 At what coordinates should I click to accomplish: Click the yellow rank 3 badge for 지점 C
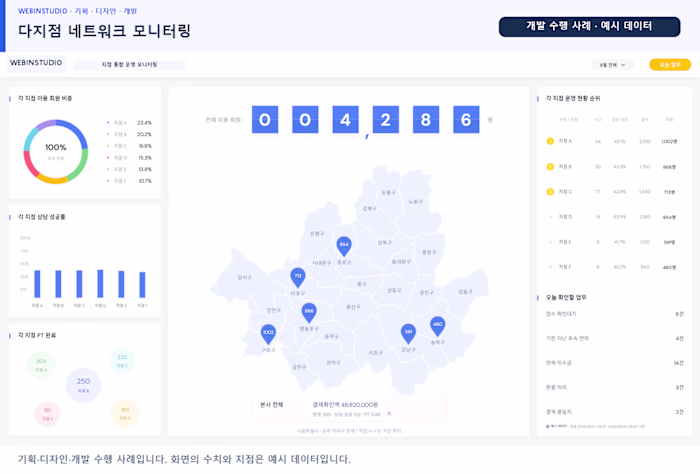coord(550,192)
